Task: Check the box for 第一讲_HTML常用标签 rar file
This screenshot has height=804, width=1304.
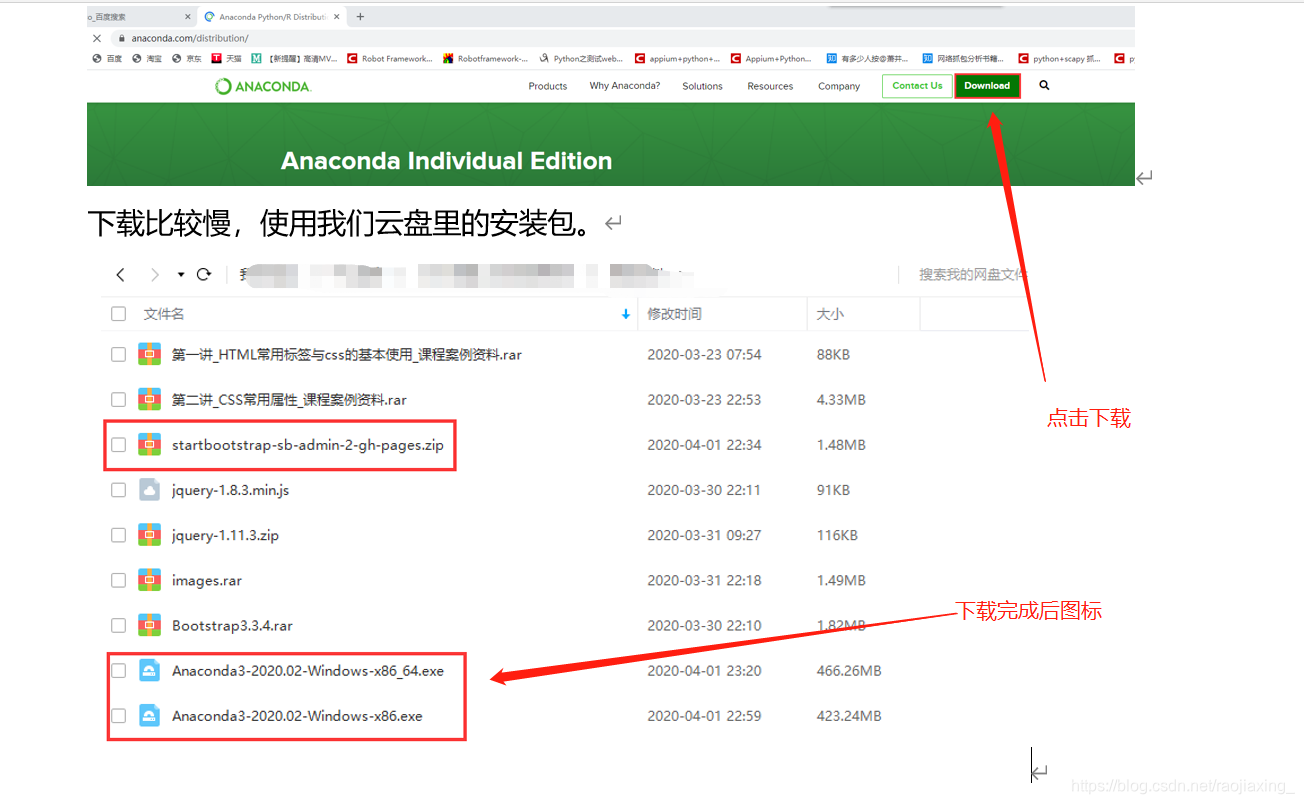Action: 119,354
